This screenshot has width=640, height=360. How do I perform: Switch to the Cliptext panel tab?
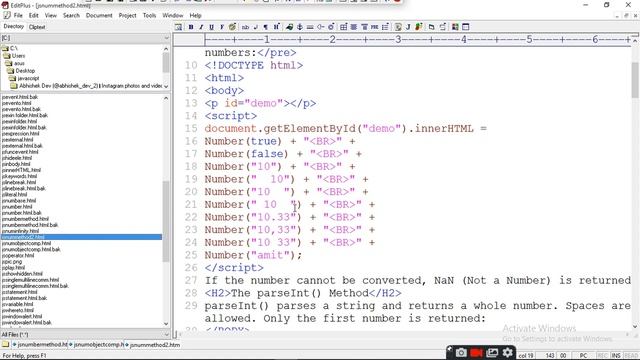point(37,27)
